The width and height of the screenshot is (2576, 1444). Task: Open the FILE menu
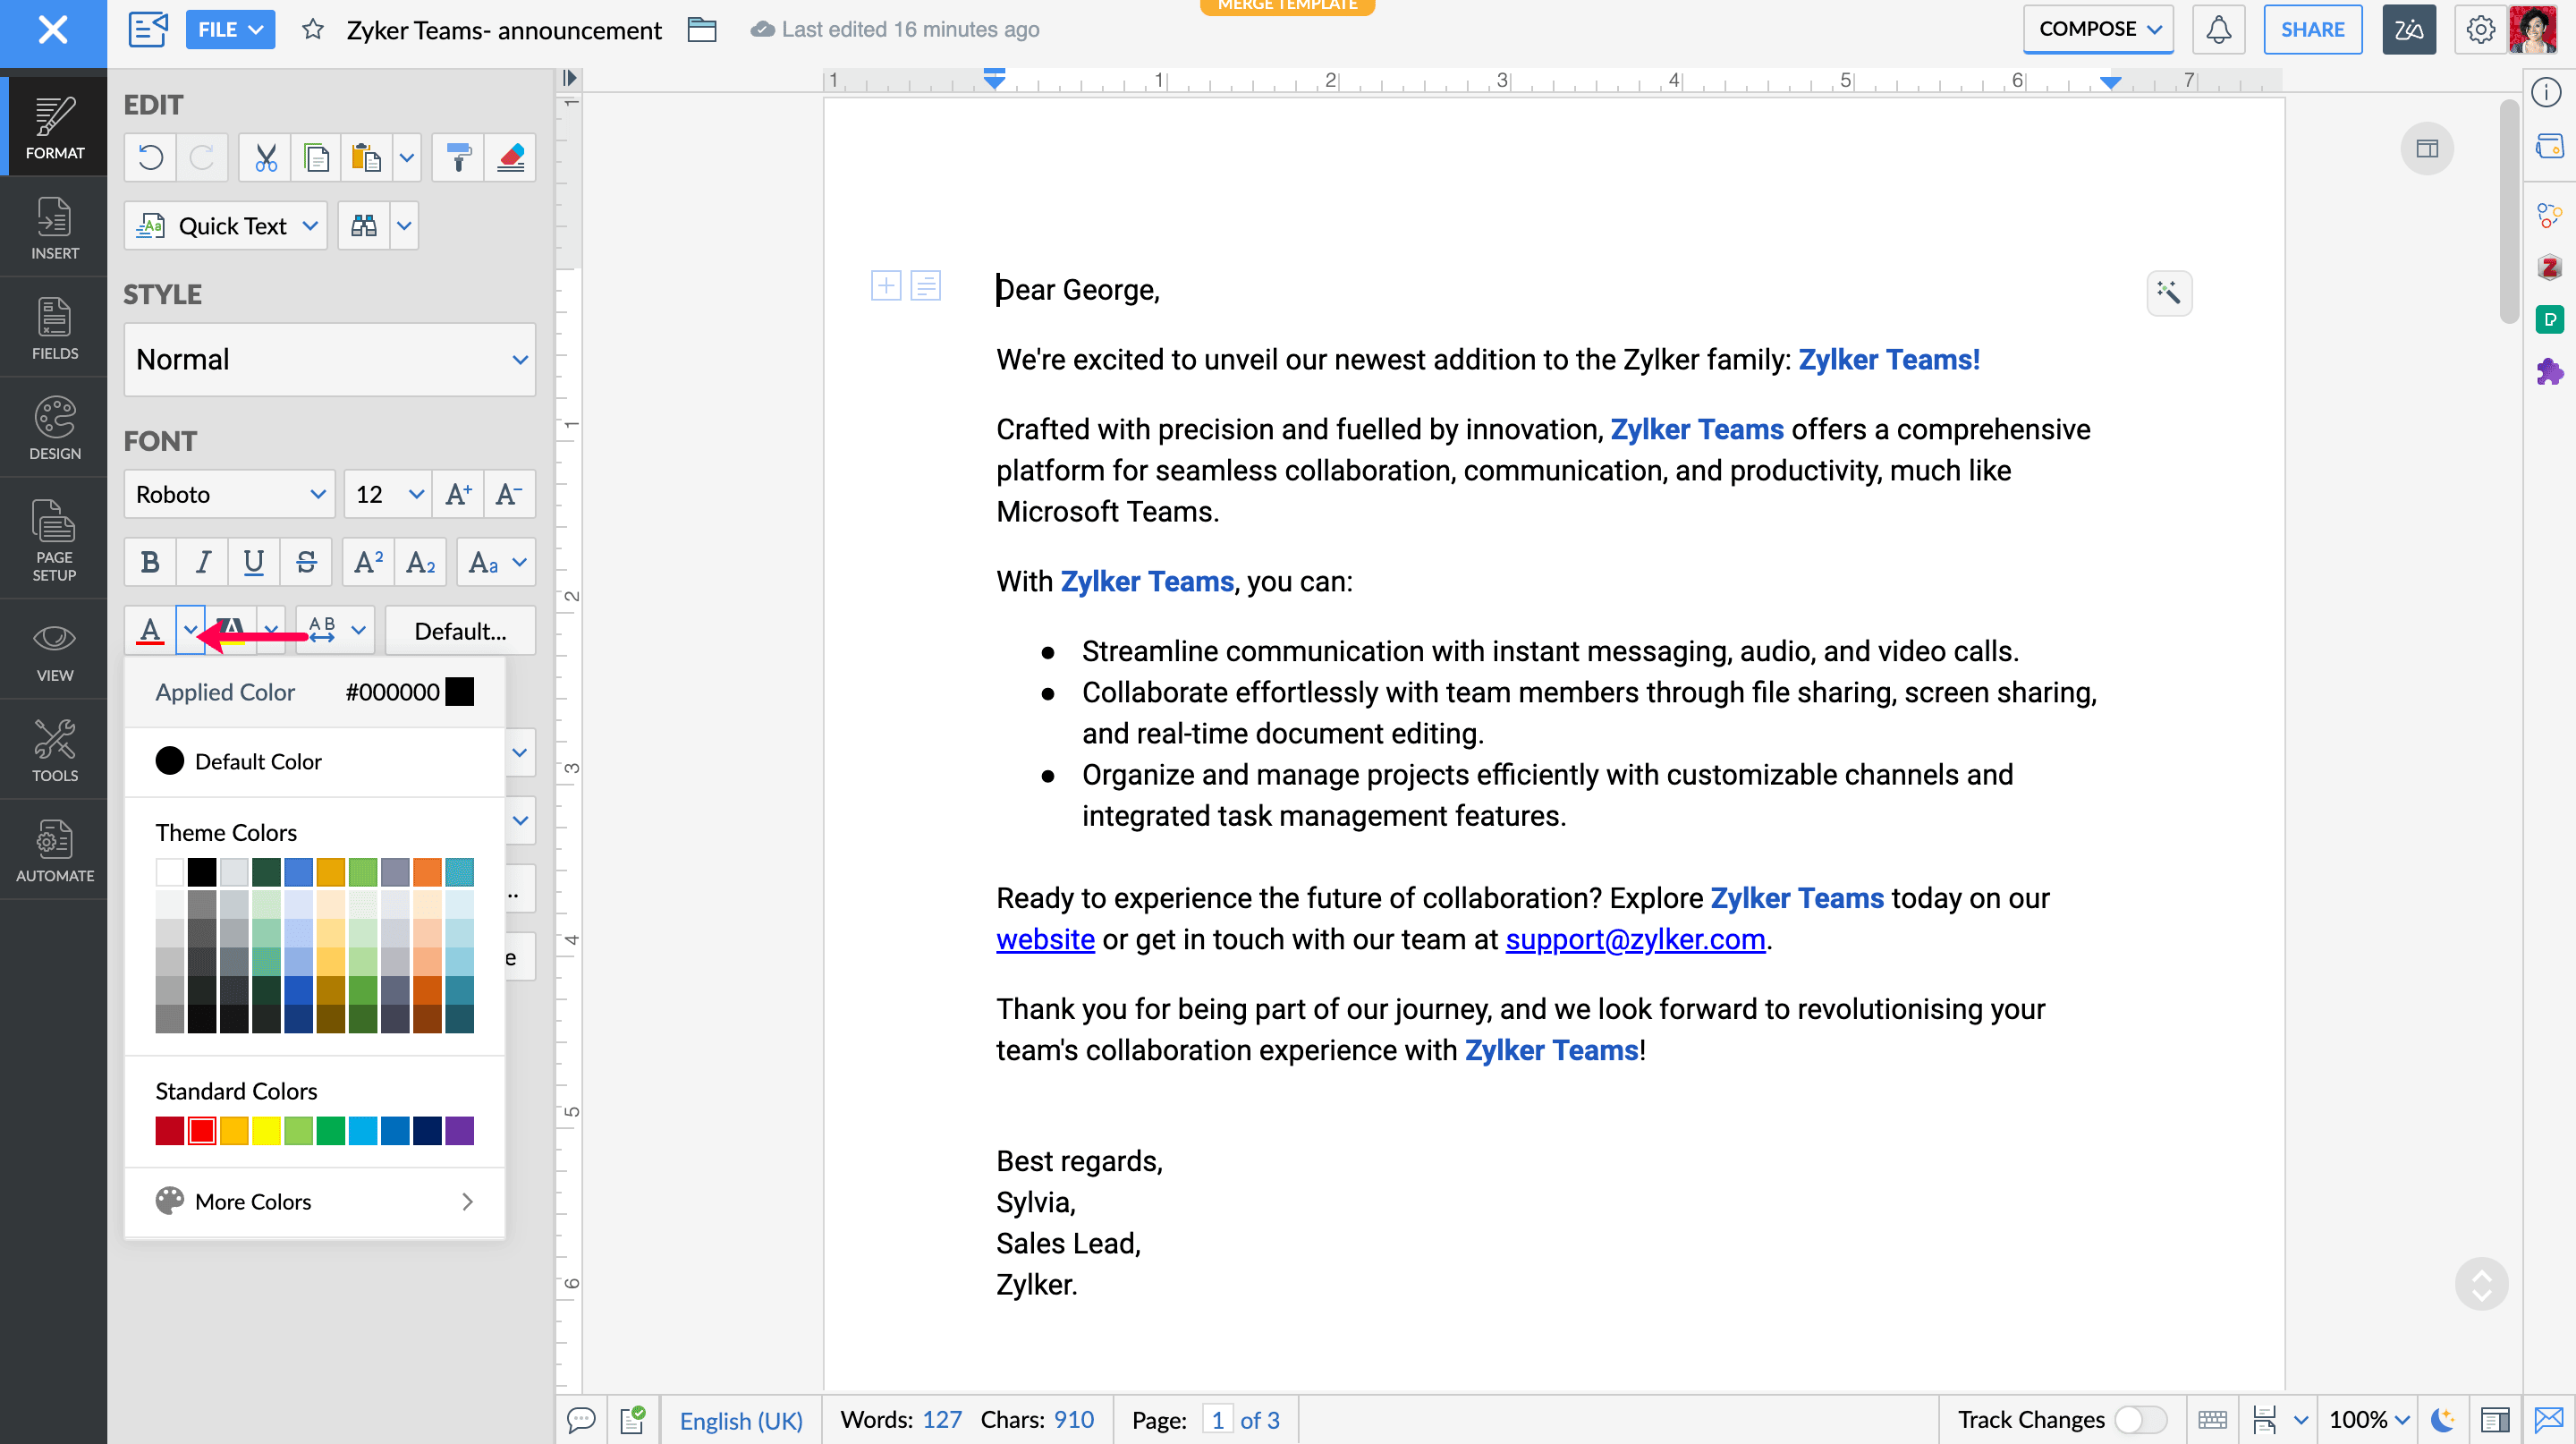[x=230, y=30]
